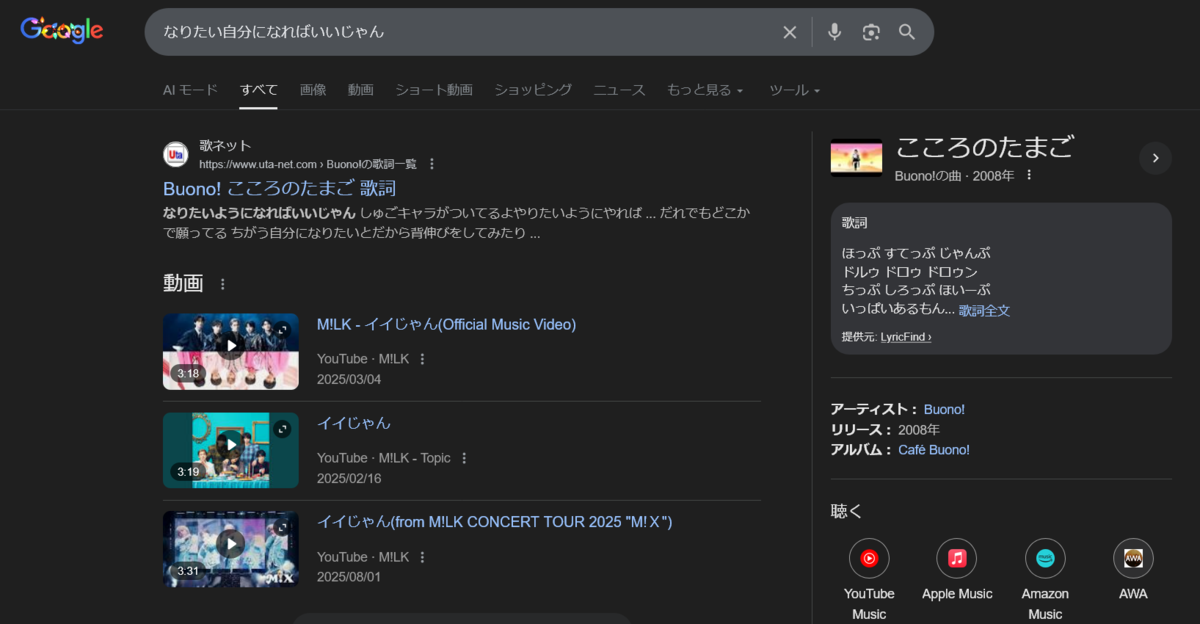Click the こころのたまご panel title

tap(984, 148)
